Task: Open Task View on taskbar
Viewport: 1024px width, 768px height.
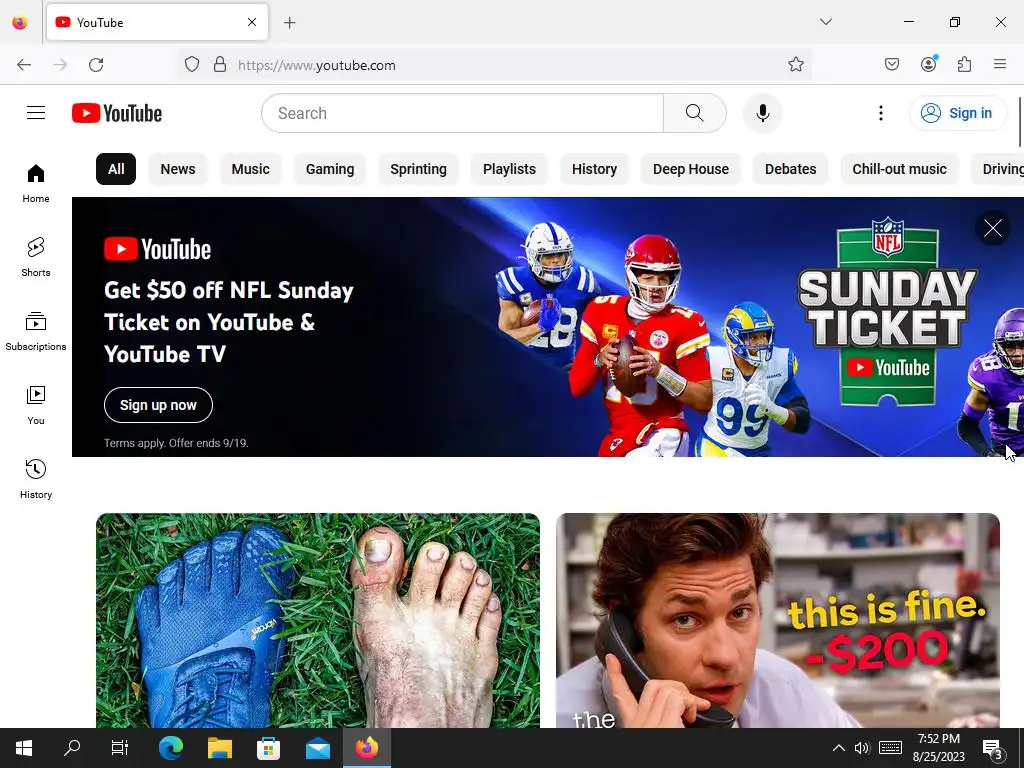Action: point(120,748)
